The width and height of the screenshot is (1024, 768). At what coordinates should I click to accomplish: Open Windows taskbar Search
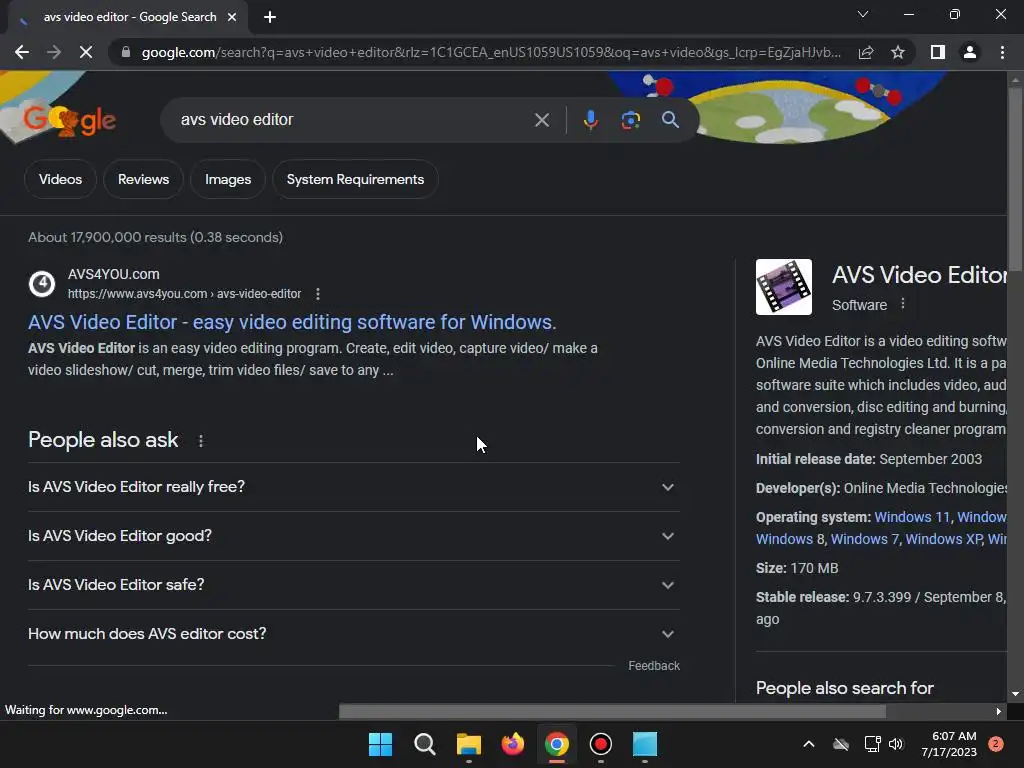click(424, 744)
